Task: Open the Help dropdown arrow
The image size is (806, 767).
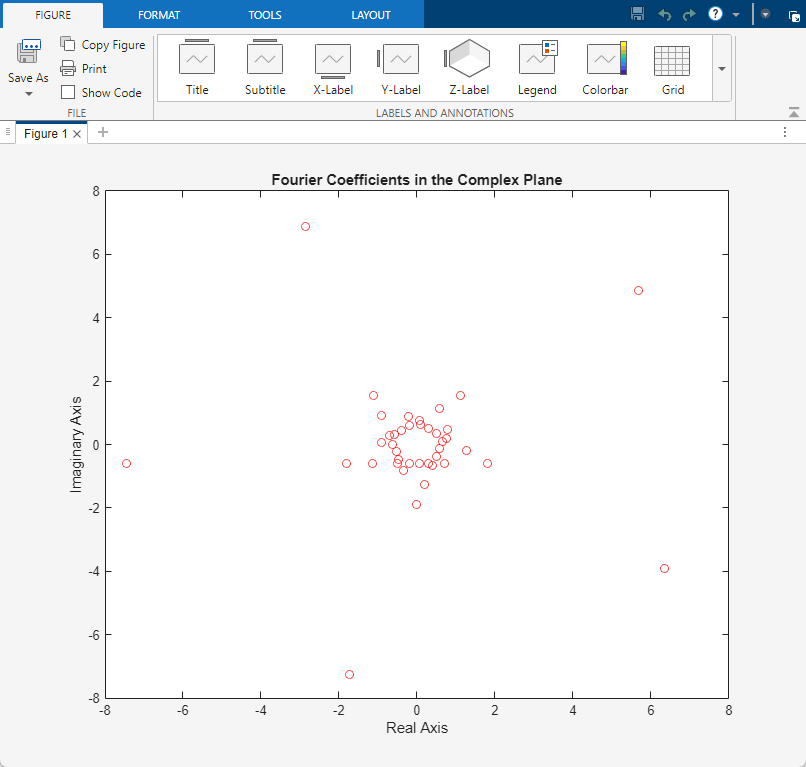Action: click(x=736, y=15)
